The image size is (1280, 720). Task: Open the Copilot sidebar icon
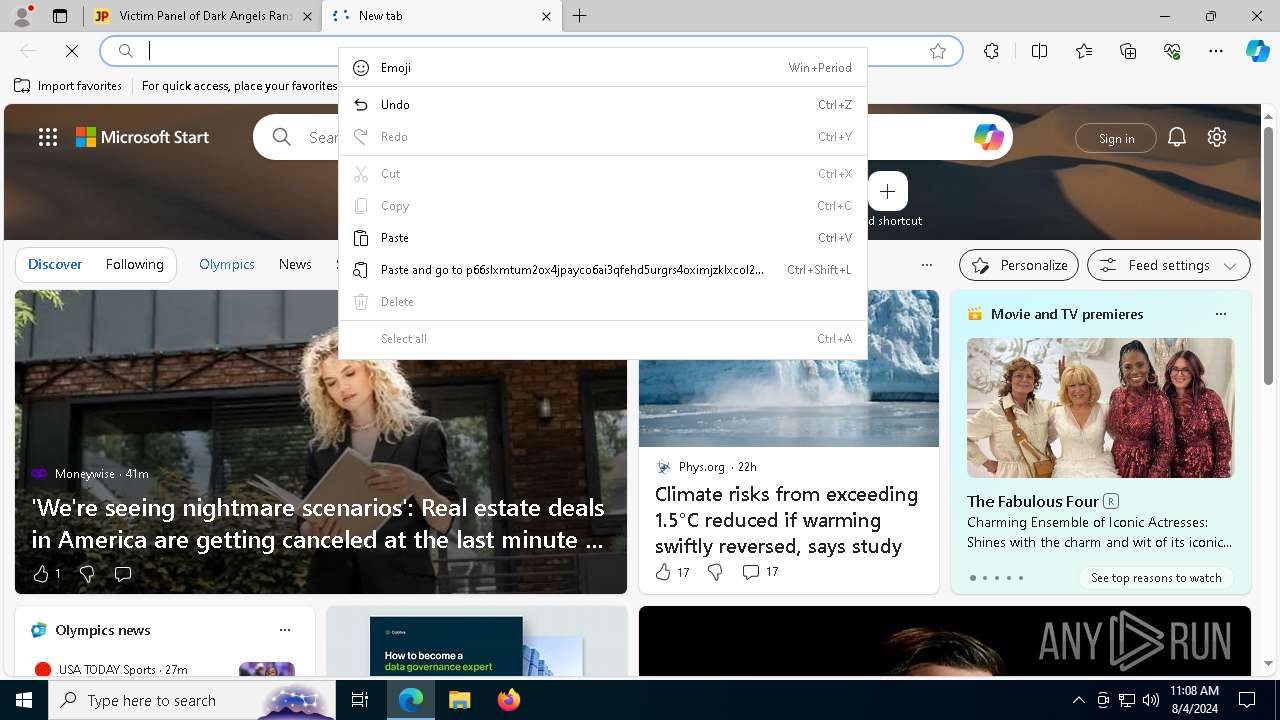pyautogui.click(x=1258, y=51)
